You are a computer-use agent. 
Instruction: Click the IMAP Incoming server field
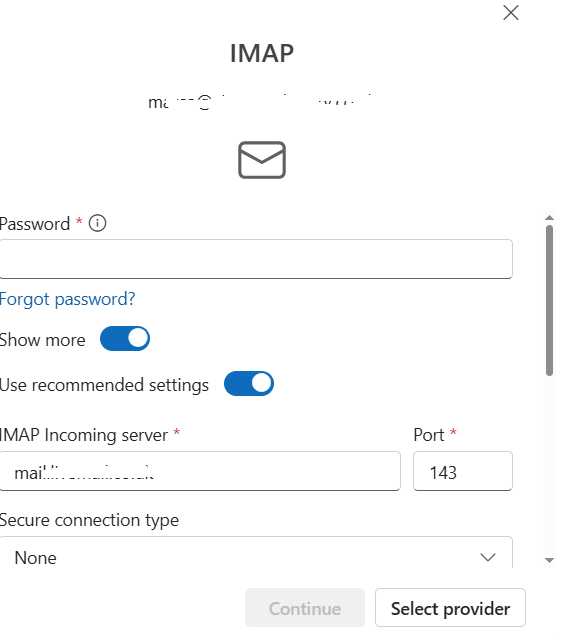(200, 471)
